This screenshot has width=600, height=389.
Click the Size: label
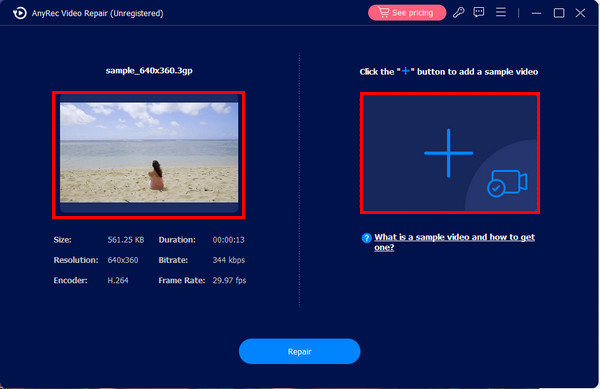(62, 240)
